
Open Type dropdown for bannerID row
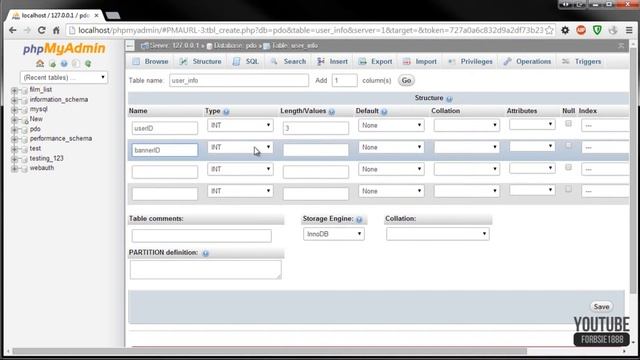(240, 147)
